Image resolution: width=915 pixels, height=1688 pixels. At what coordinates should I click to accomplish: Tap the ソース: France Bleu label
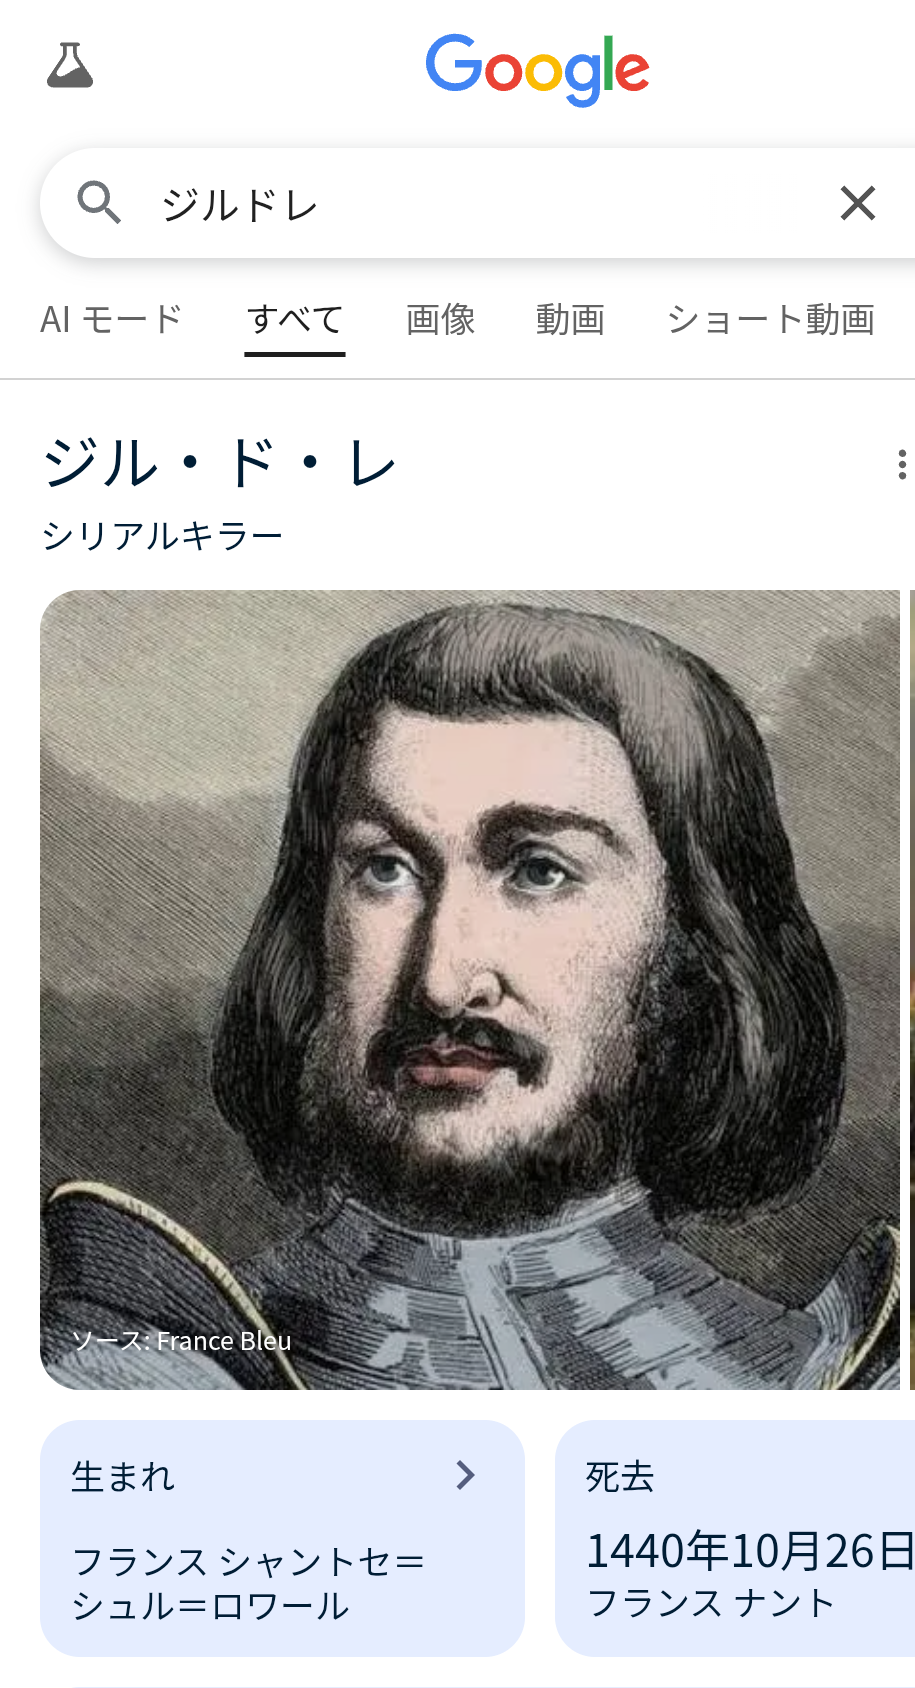[x=182, y=1341]
